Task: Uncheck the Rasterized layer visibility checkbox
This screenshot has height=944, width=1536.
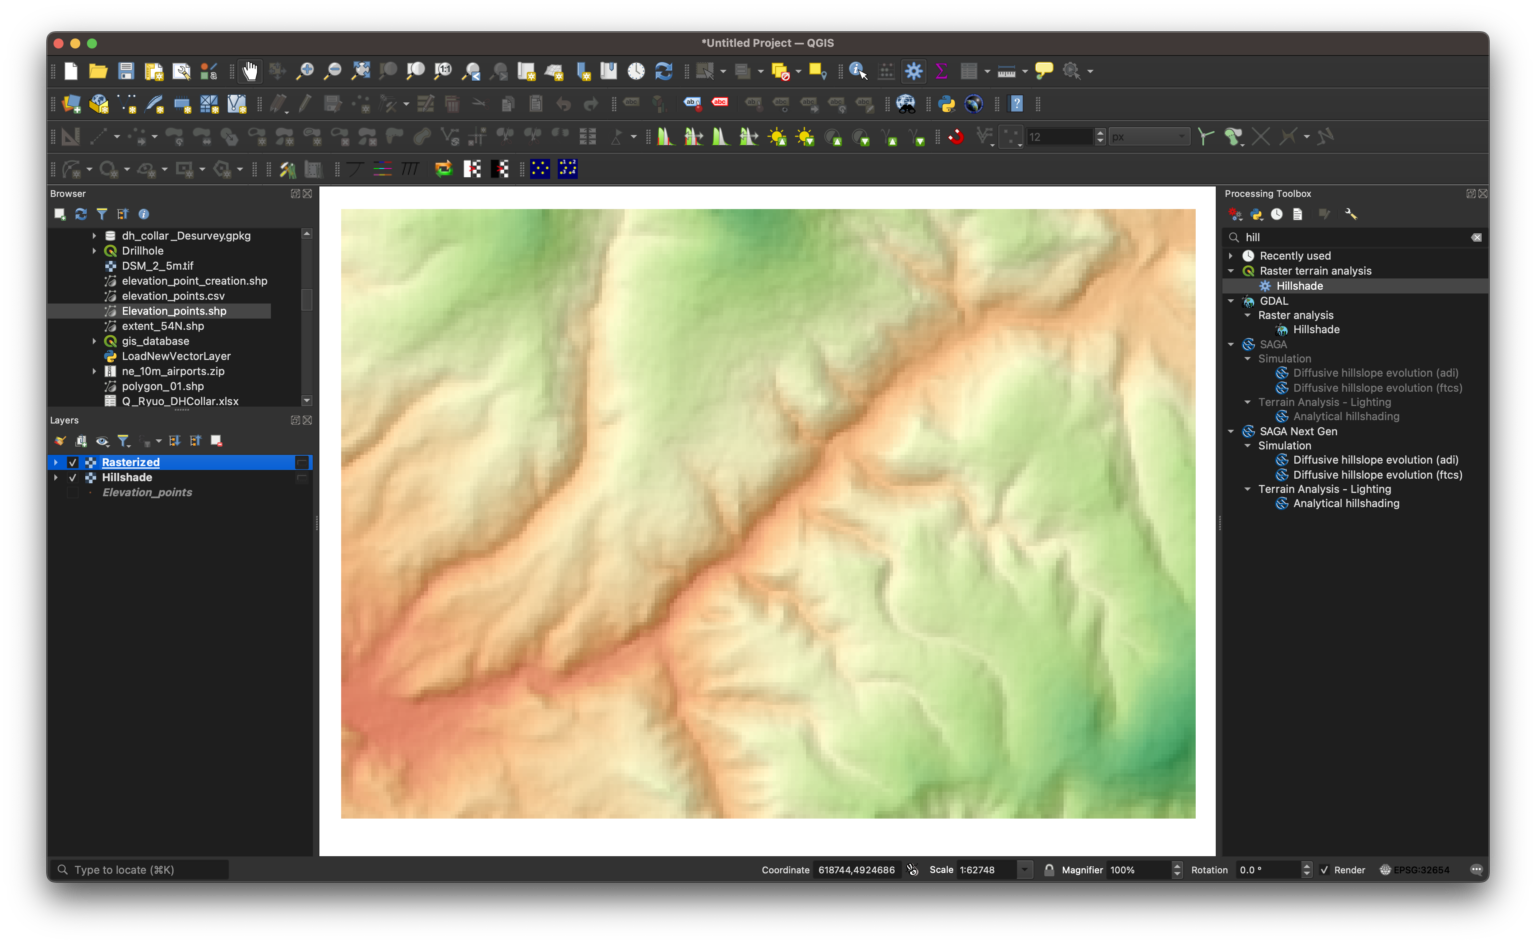Action: [73, 463]
